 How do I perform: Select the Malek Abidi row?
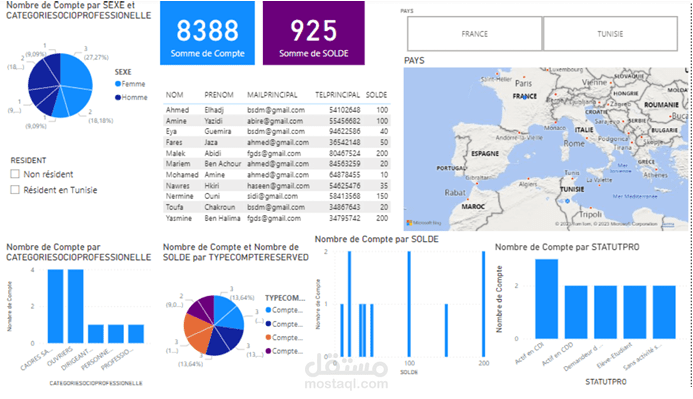coord(277,153)
